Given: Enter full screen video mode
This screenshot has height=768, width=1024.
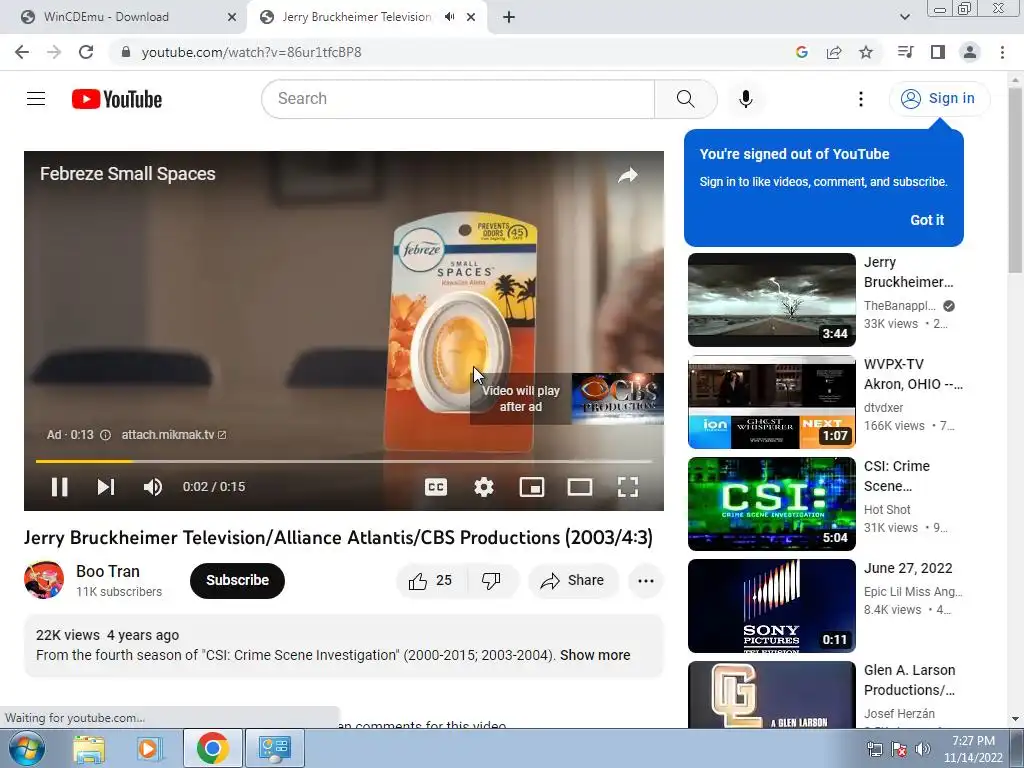Looking at the screenshot, I should tap(628, 487).
